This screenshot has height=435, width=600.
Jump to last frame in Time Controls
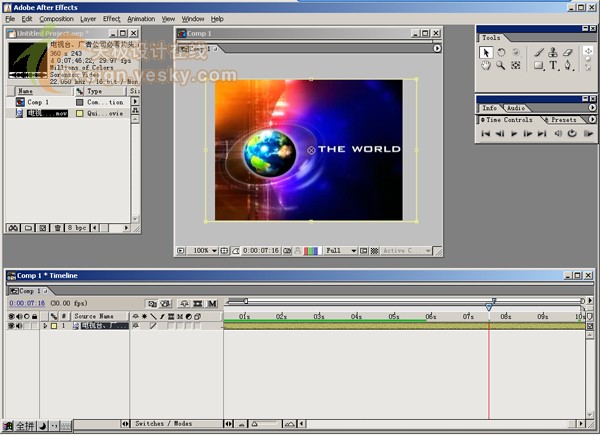point(542,134)
